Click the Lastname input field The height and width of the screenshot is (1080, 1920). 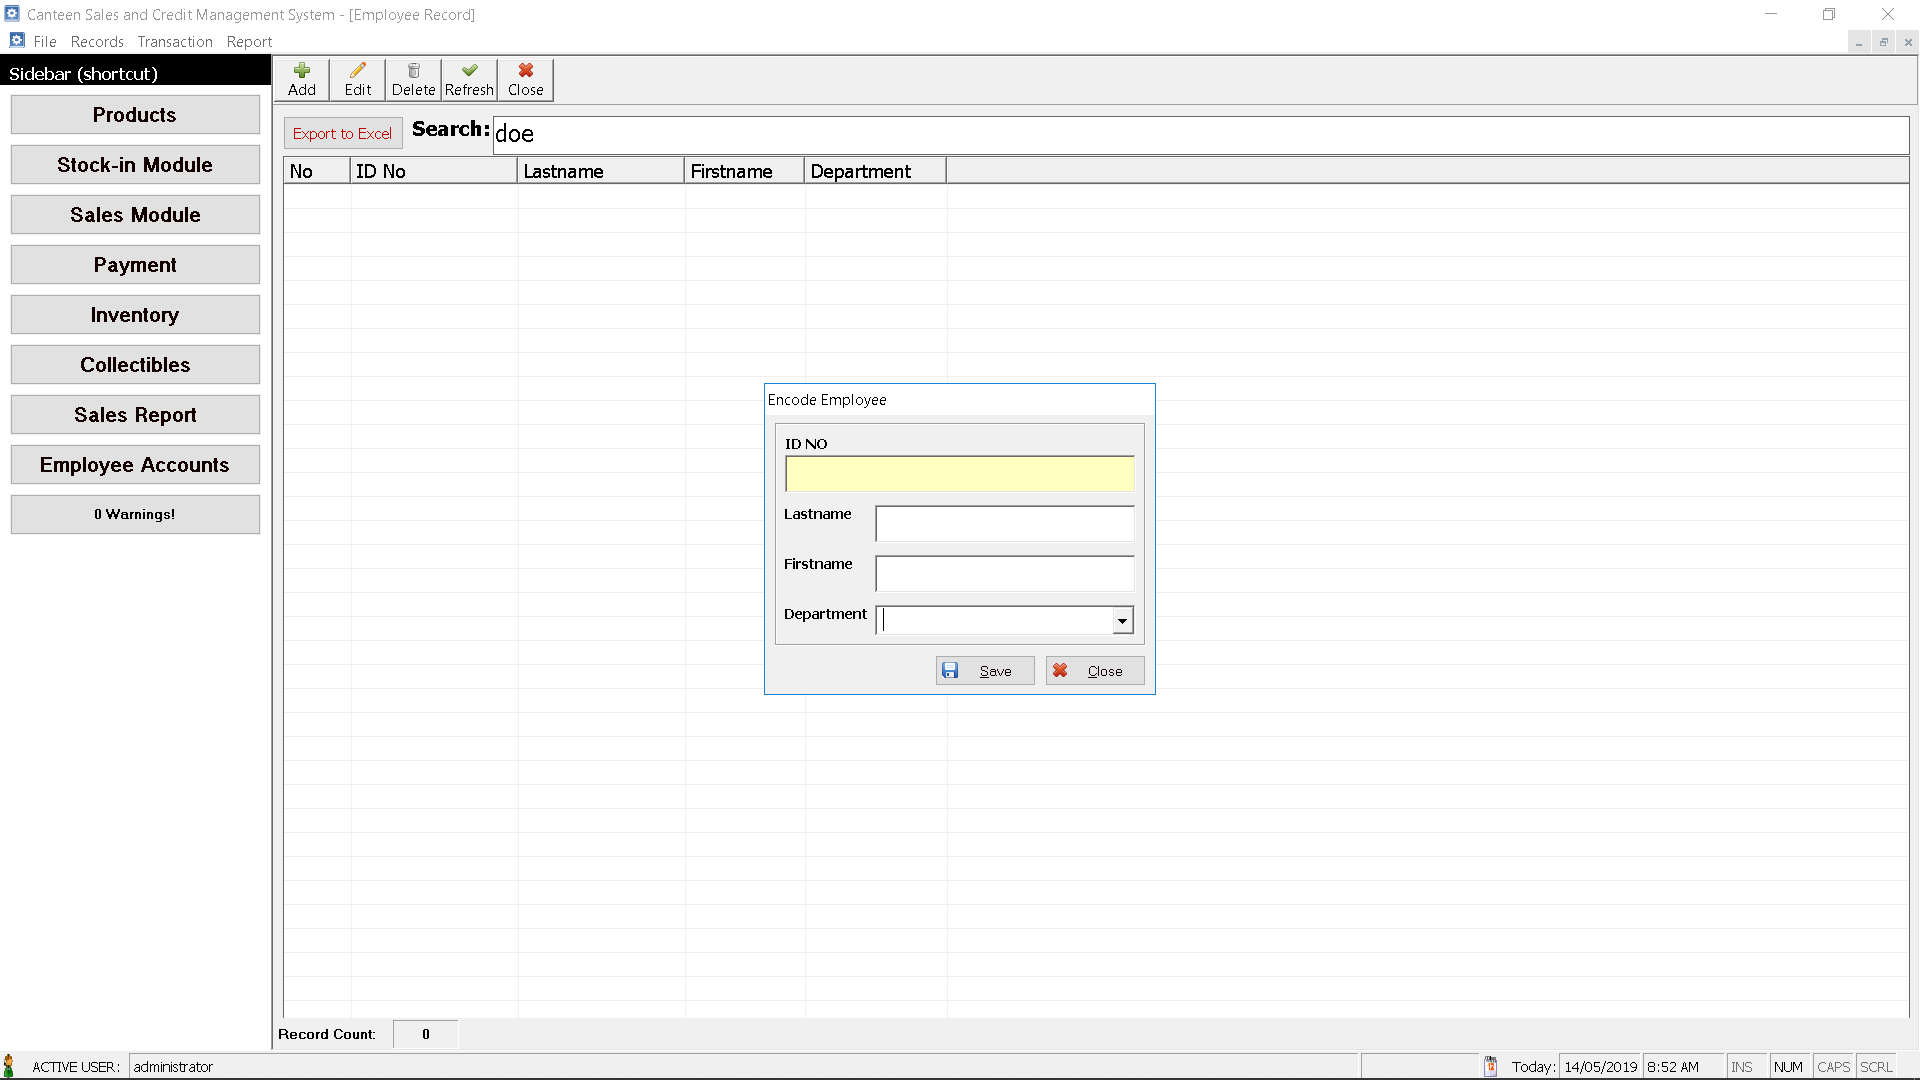pos(1005,522)
